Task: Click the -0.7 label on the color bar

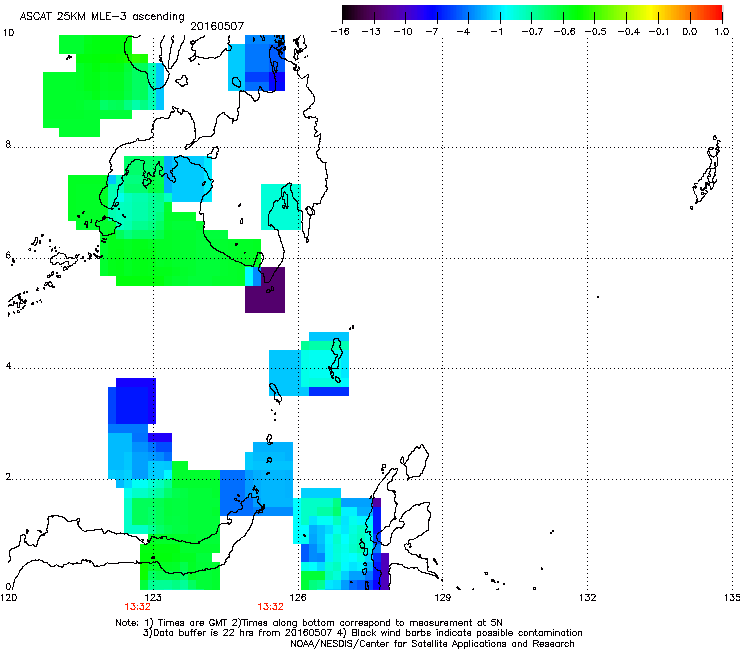Action: (x=532, y=32)
